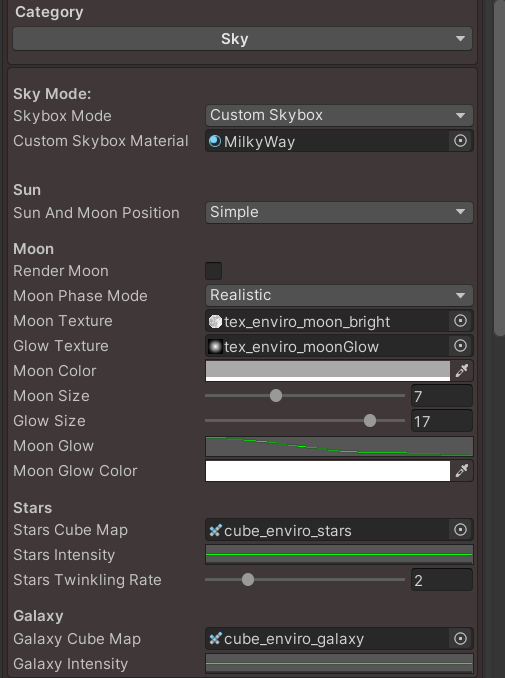
Task: Open object picker for Custom Skybox Material
Action: pyautogui.click(x=460, y=141)
